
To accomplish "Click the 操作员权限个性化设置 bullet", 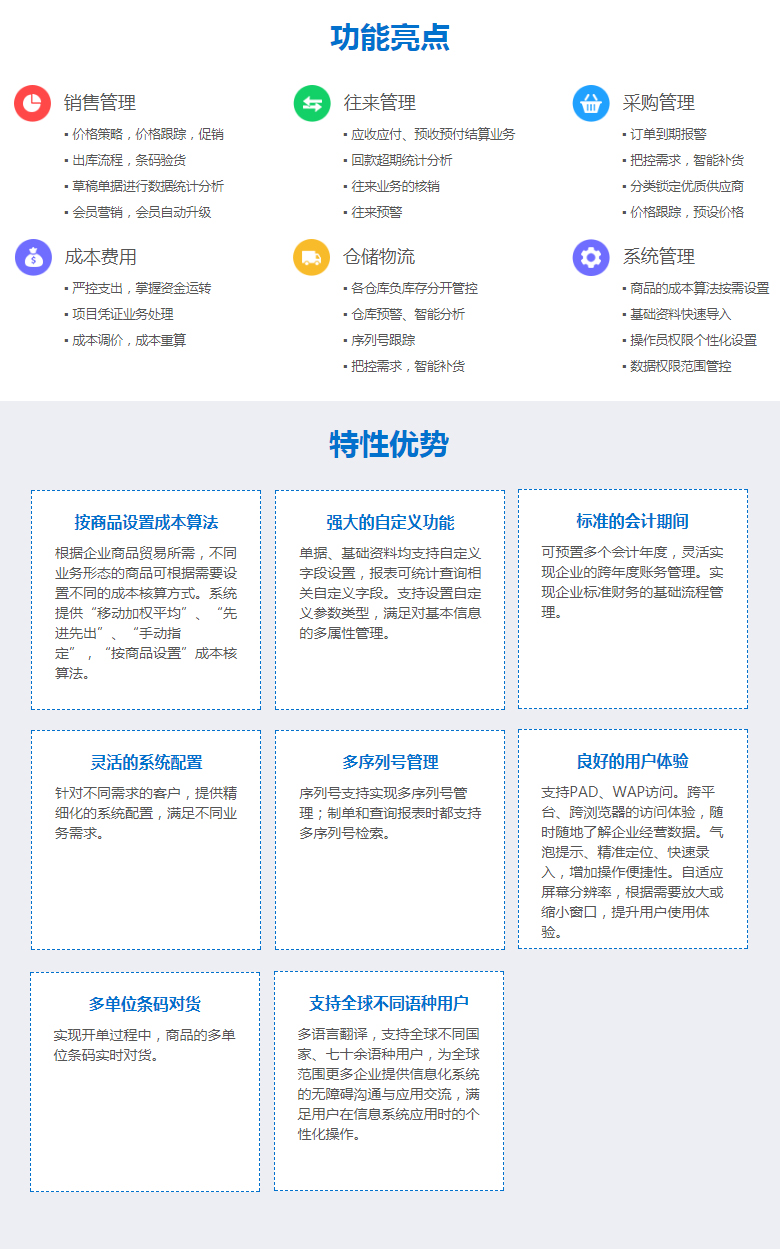I will click(x=693, y=340).
